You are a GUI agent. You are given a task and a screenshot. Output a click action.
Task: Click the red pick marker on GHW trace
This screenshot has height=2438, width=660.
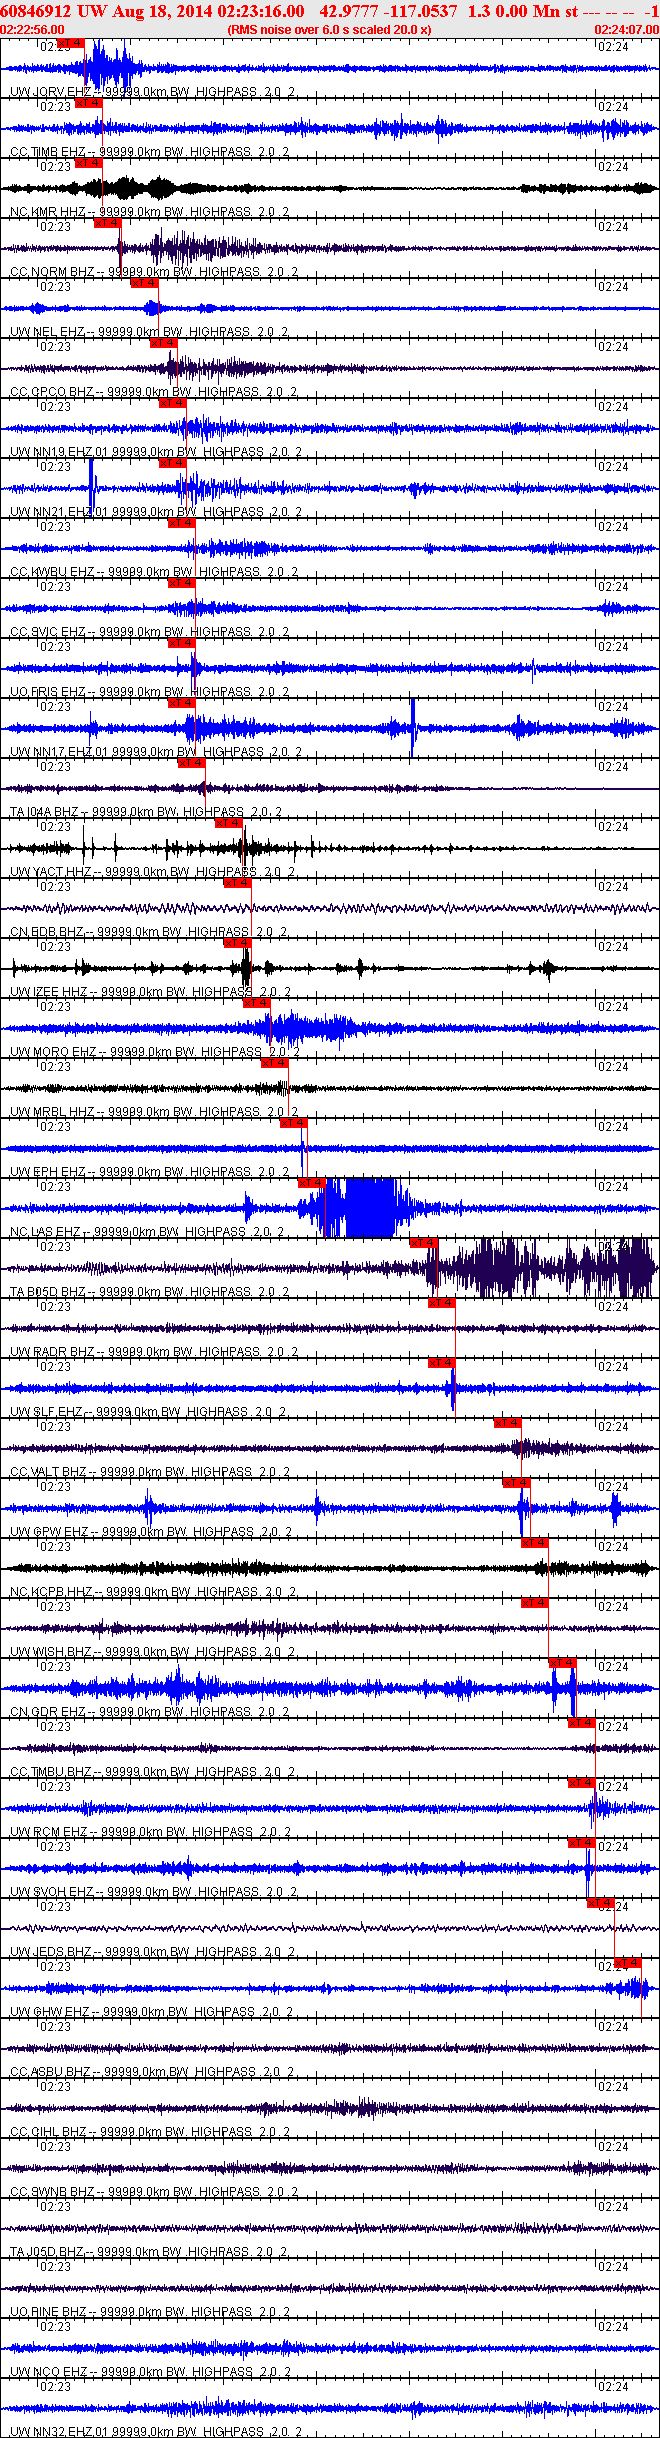(628, 1963)
